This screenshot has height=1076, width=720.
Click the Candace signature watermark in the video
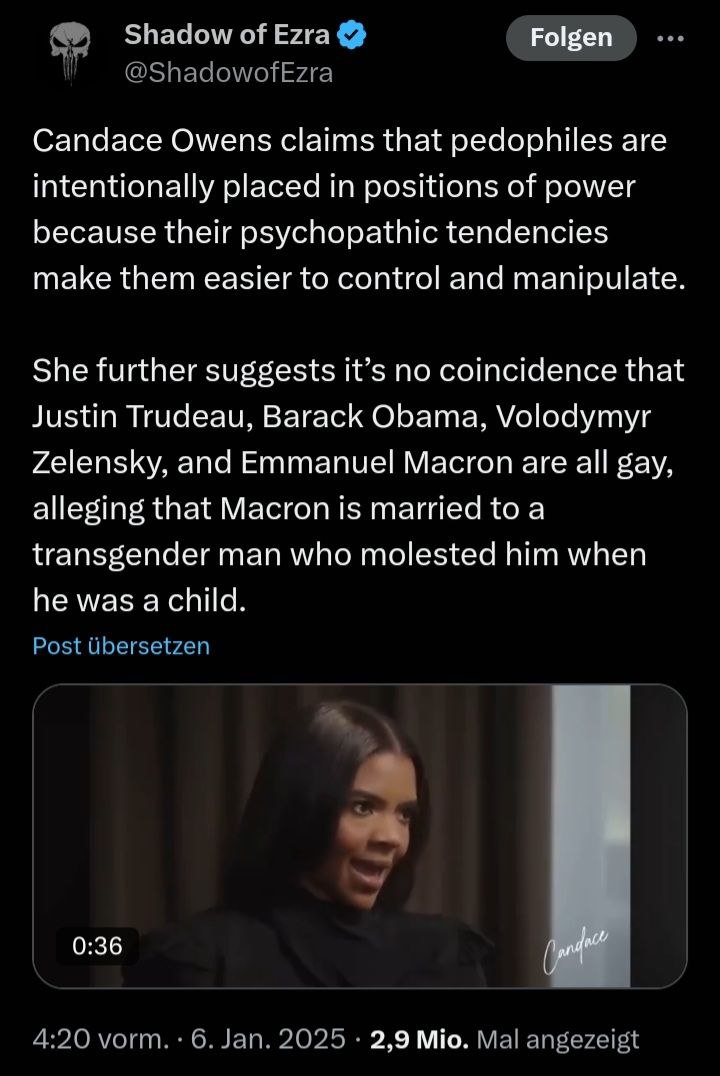click(575, 948)
